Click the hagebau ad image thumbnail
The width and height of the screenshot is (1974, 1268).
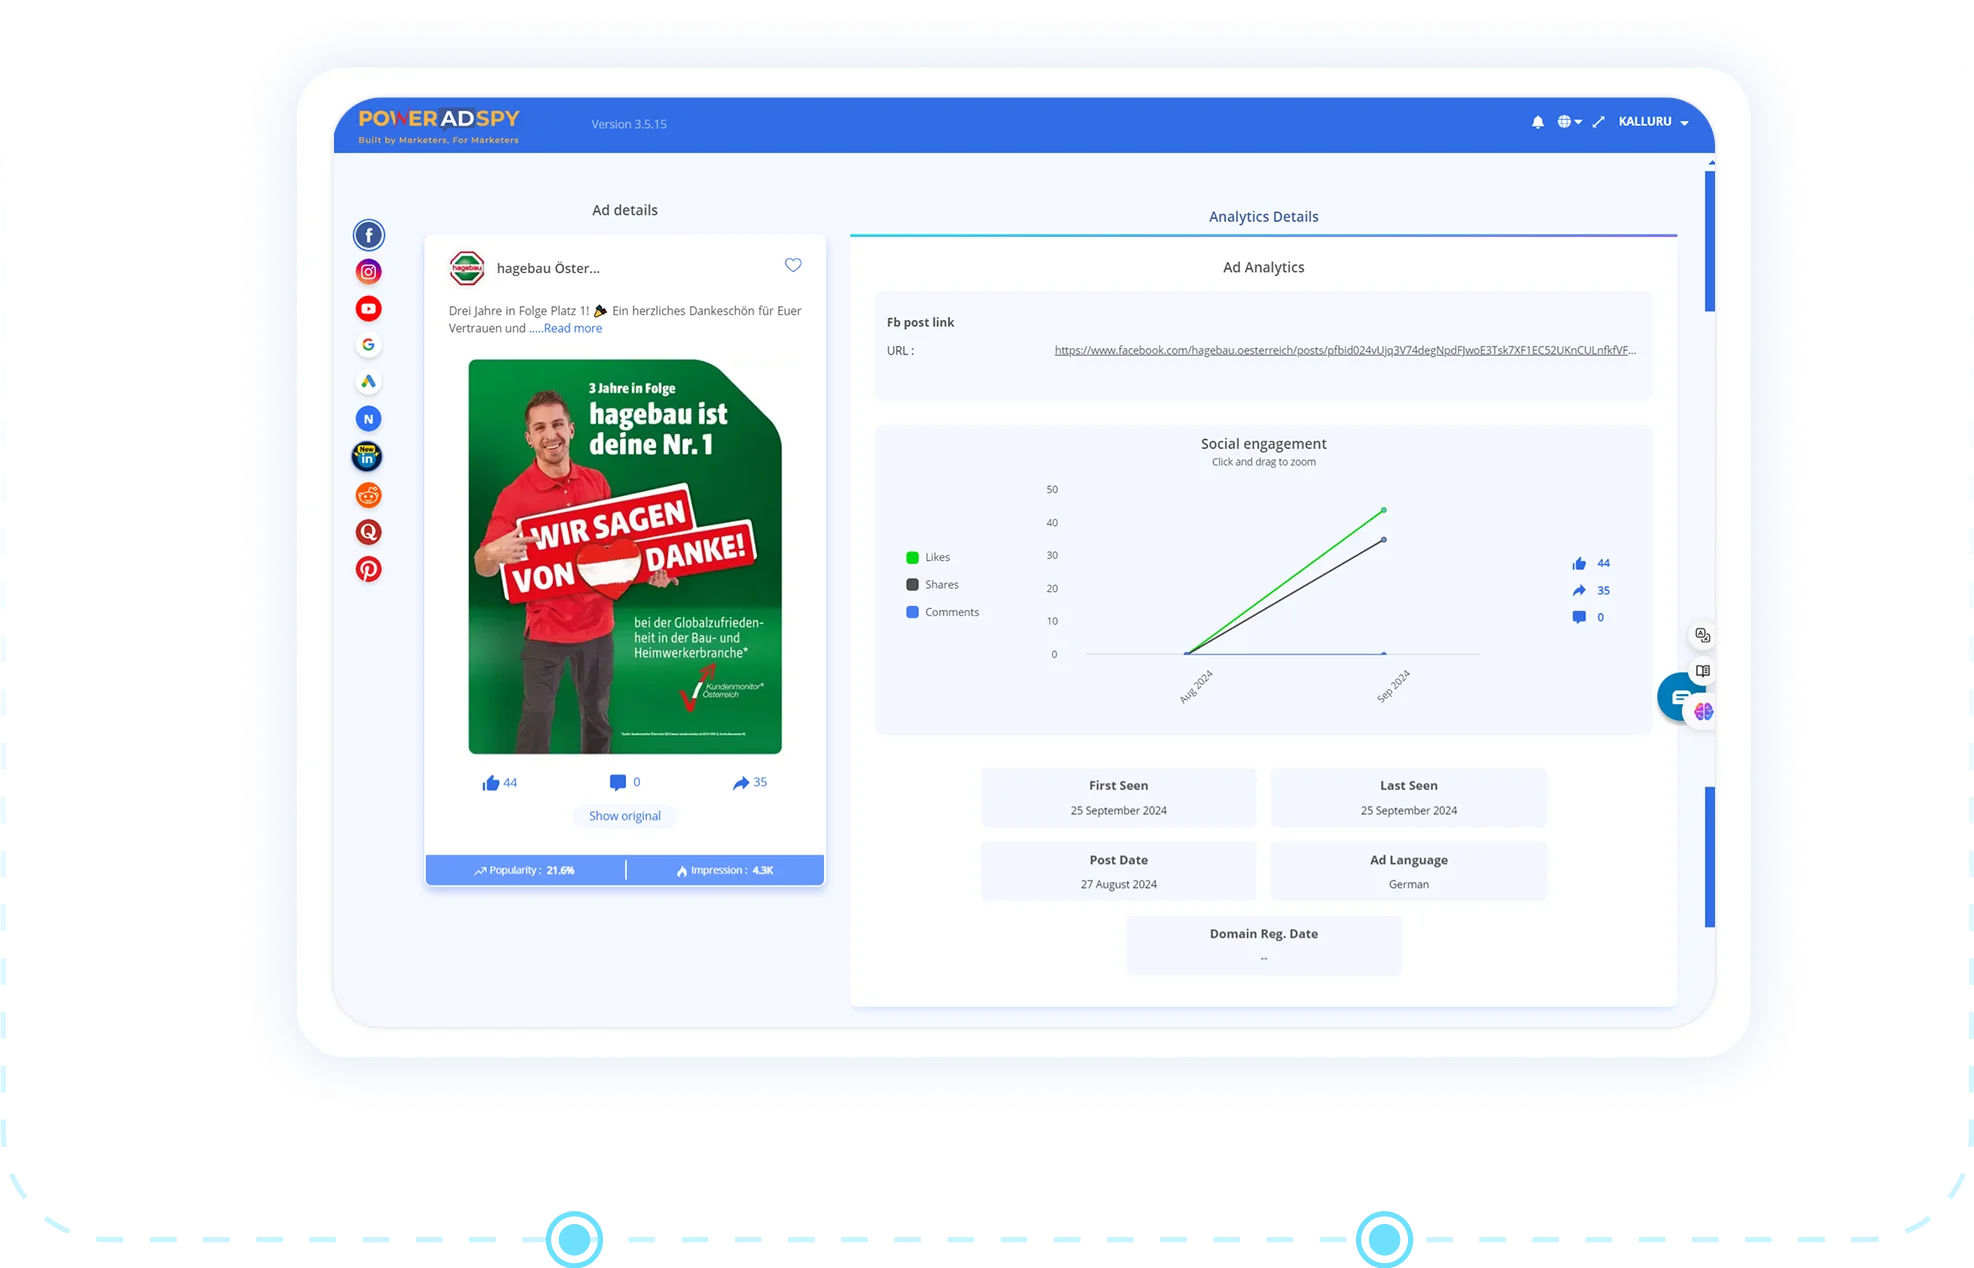[x=625, y=556]
